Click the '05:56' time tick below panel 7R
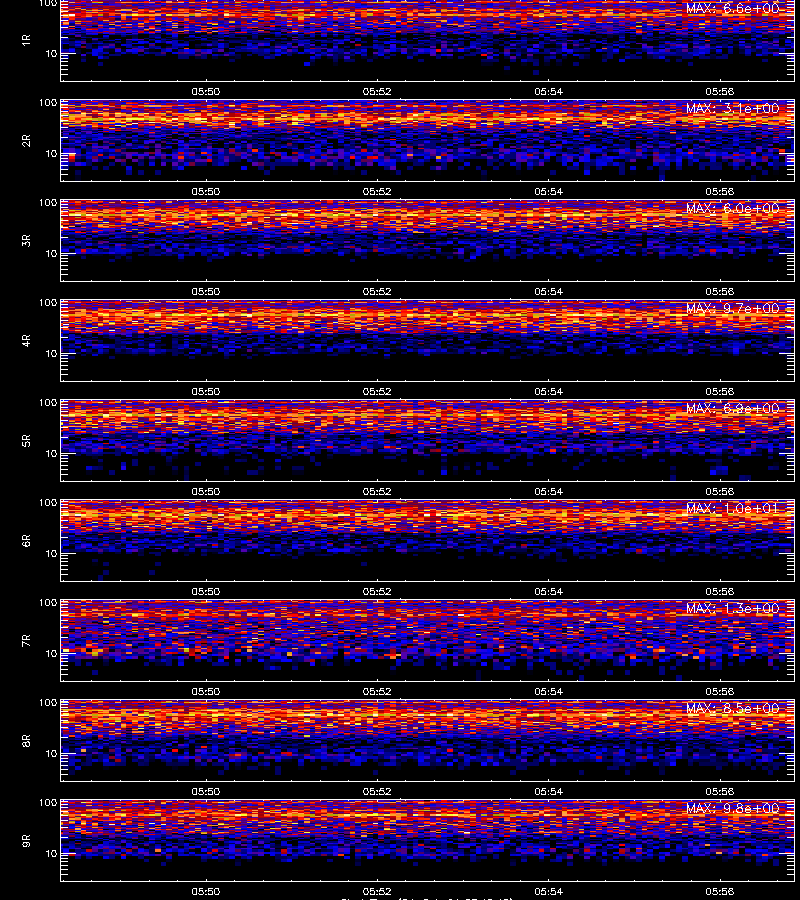 pos(720,692)
